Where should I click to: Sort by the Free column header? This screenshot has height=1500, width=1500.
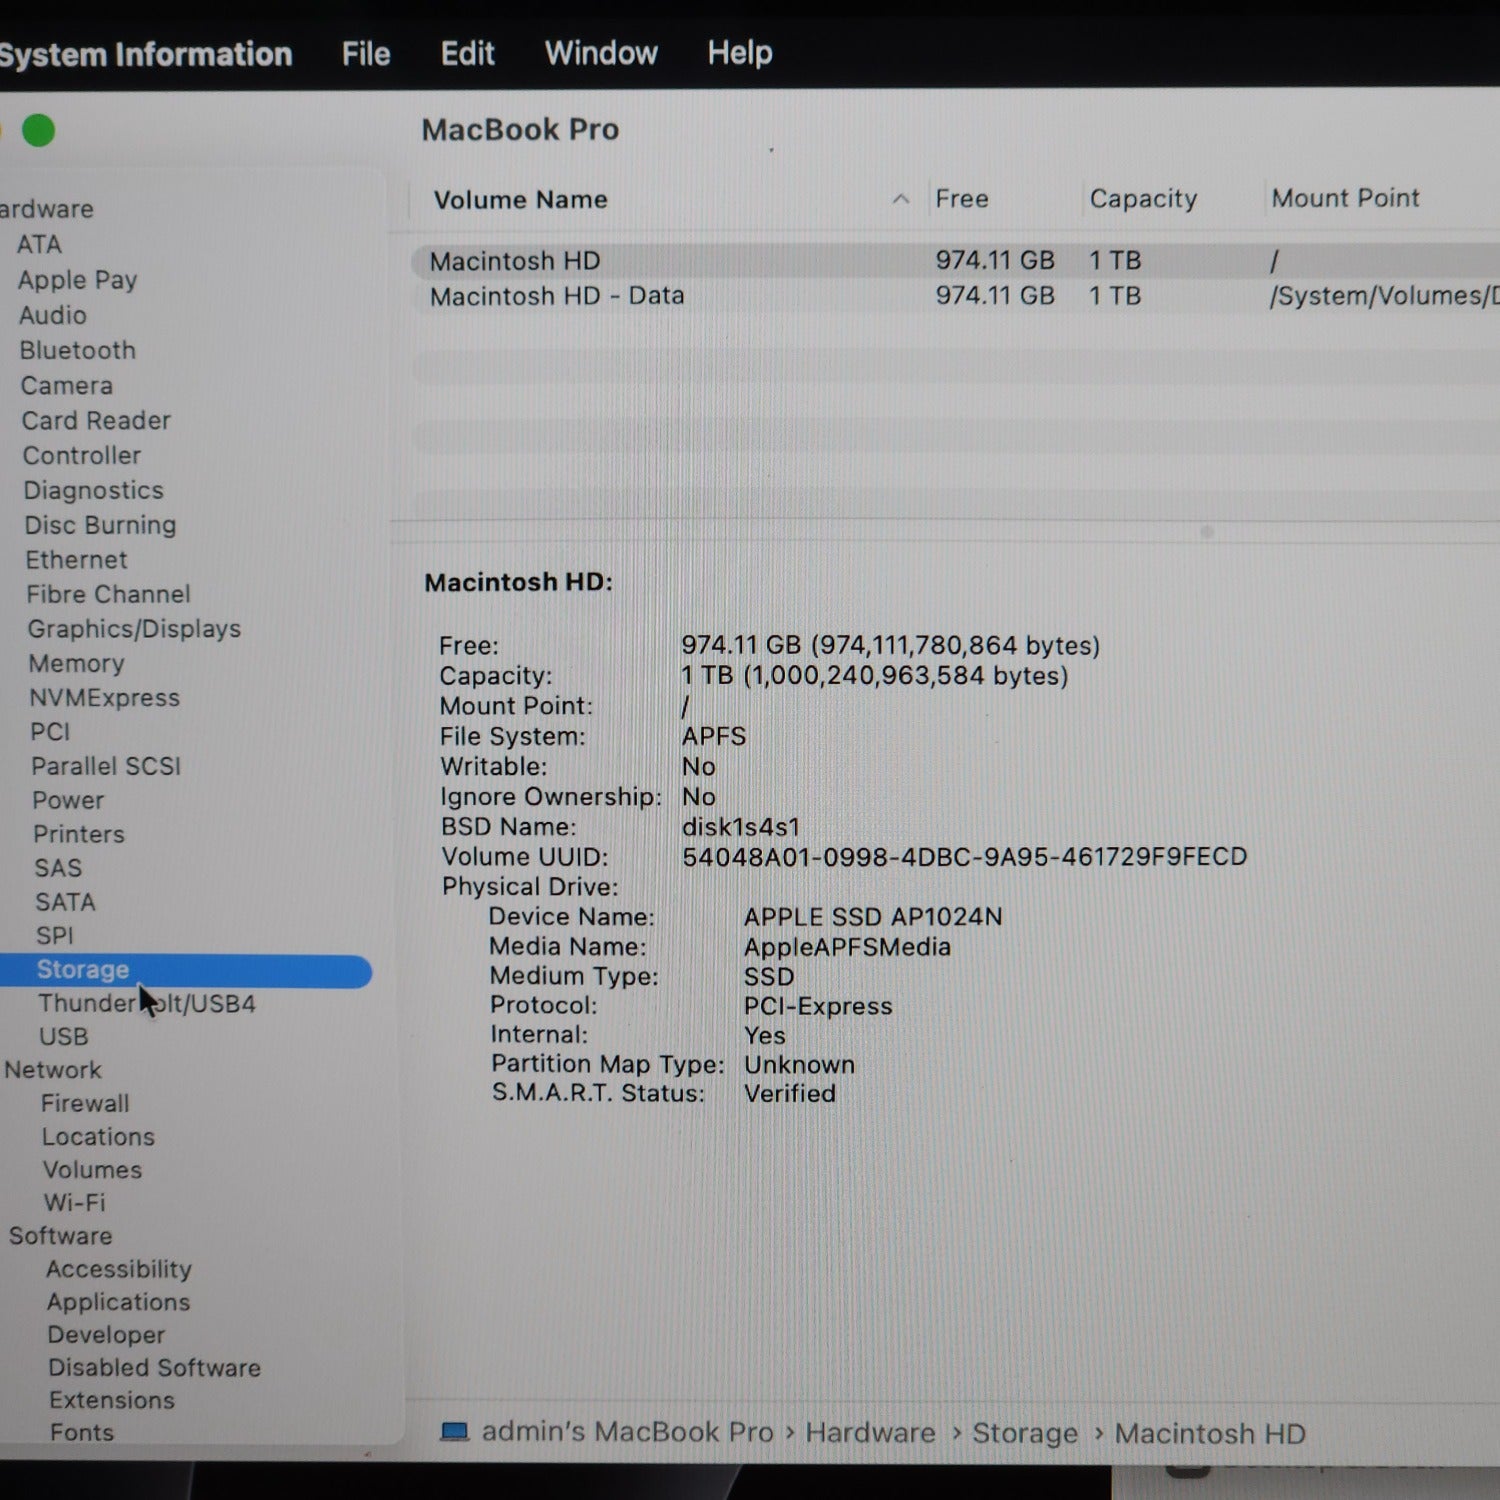click(x=961, y=199)
